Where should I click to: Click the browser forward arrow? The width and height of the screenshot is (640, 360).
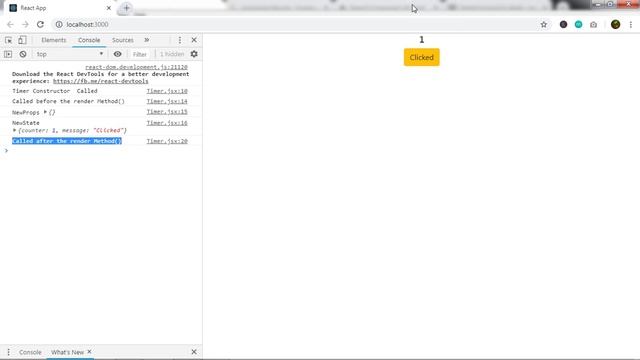25,24
